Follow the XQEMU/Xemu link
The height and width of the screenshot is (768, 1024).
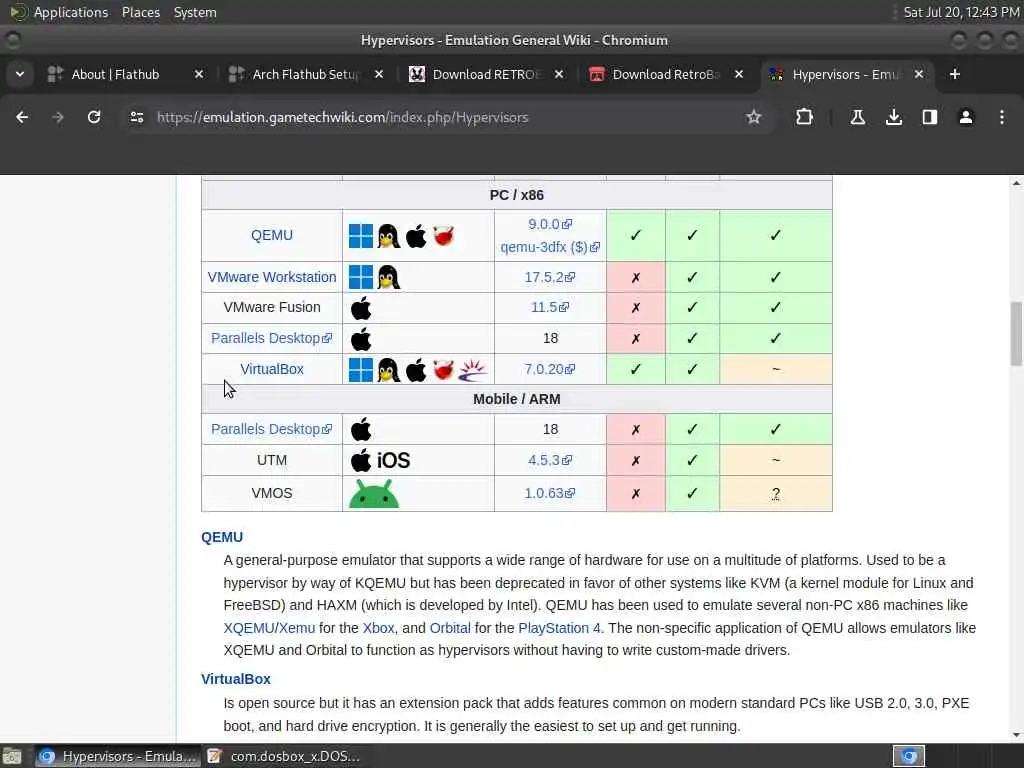(x=269, y=628)
